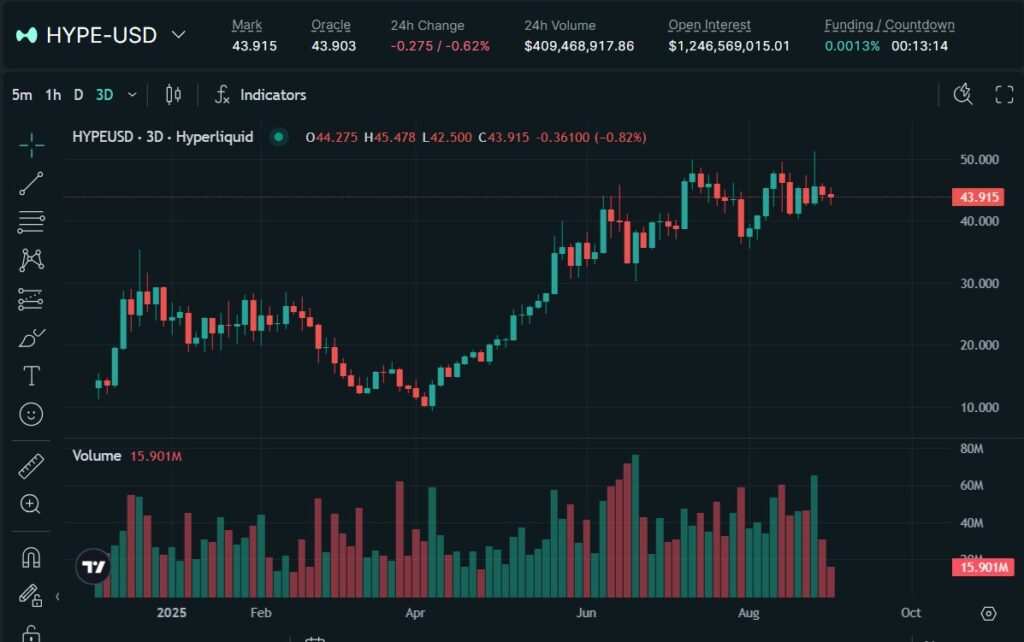The height and width of the screenshot is (642, 1024).
Task: Click the Open Interest label
Action: pyautogui.click(x=709, y=25)
